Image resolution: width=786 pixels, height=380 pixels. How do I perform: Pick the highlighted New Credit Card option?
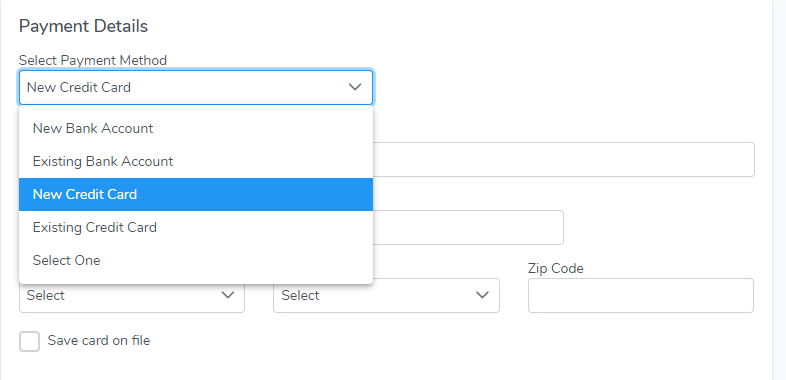(196, 195)
